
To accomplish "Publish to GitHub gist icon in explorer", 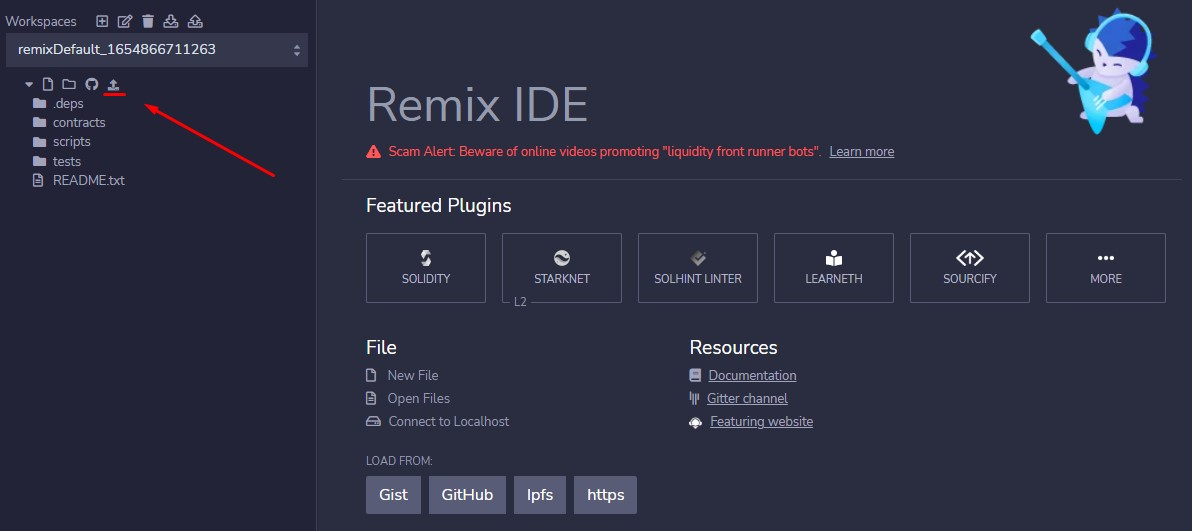I will [92, 84].
